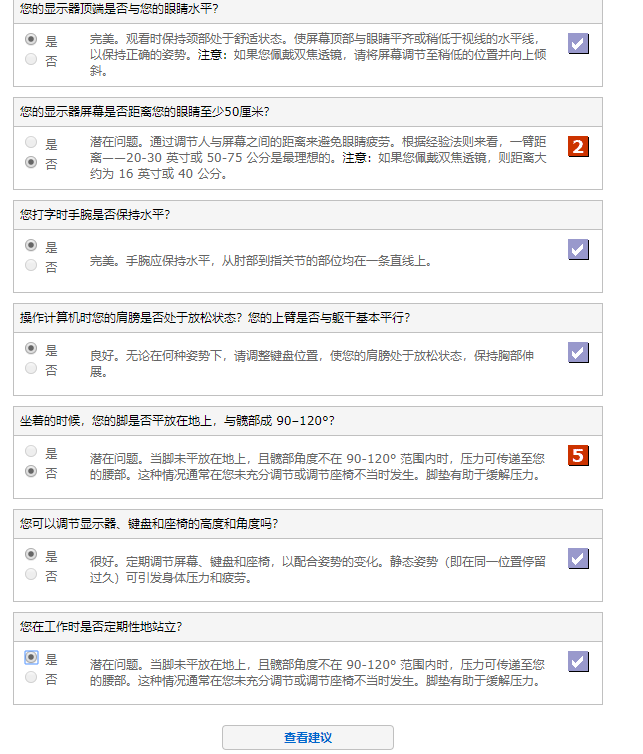This screenshot has height=754, width=643.
Task: Select 否 for adjustable monitor, keyboard, chair question
Action: (x=31, y=574)
